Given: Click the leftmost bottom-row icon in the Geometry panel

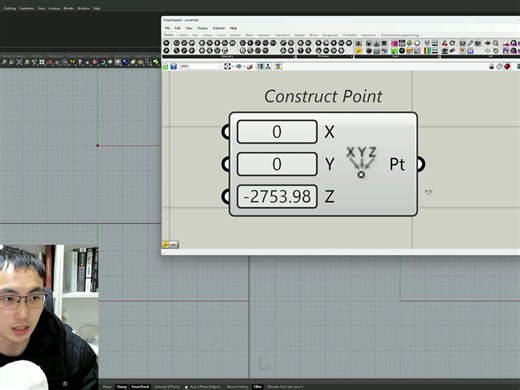Looking at the screenshot, I should 167,51.
